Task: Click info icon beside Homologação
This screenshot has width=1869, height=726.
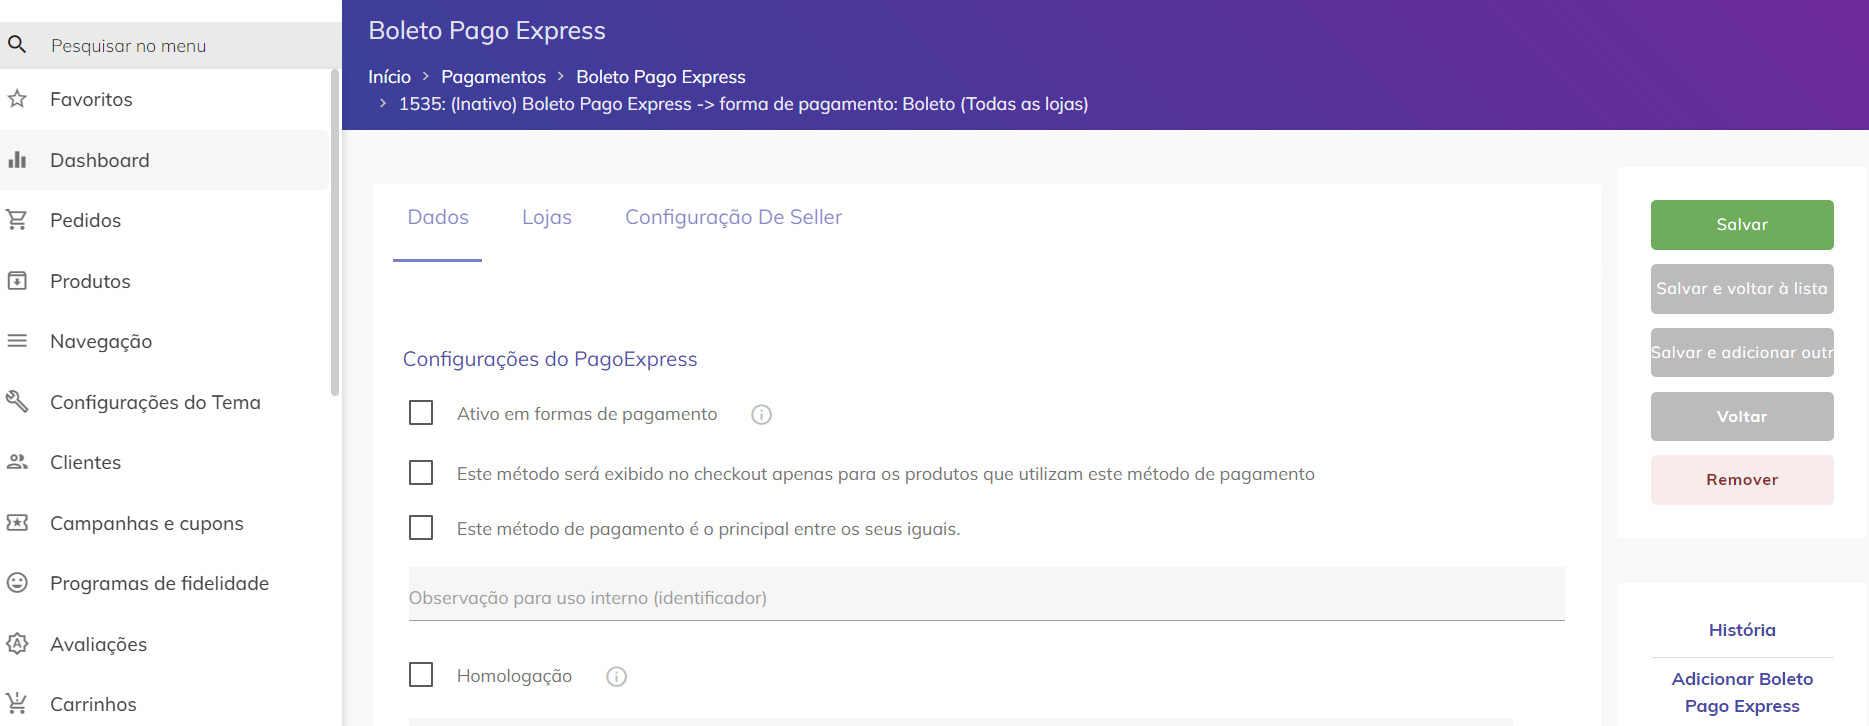Action: [617, 677]
